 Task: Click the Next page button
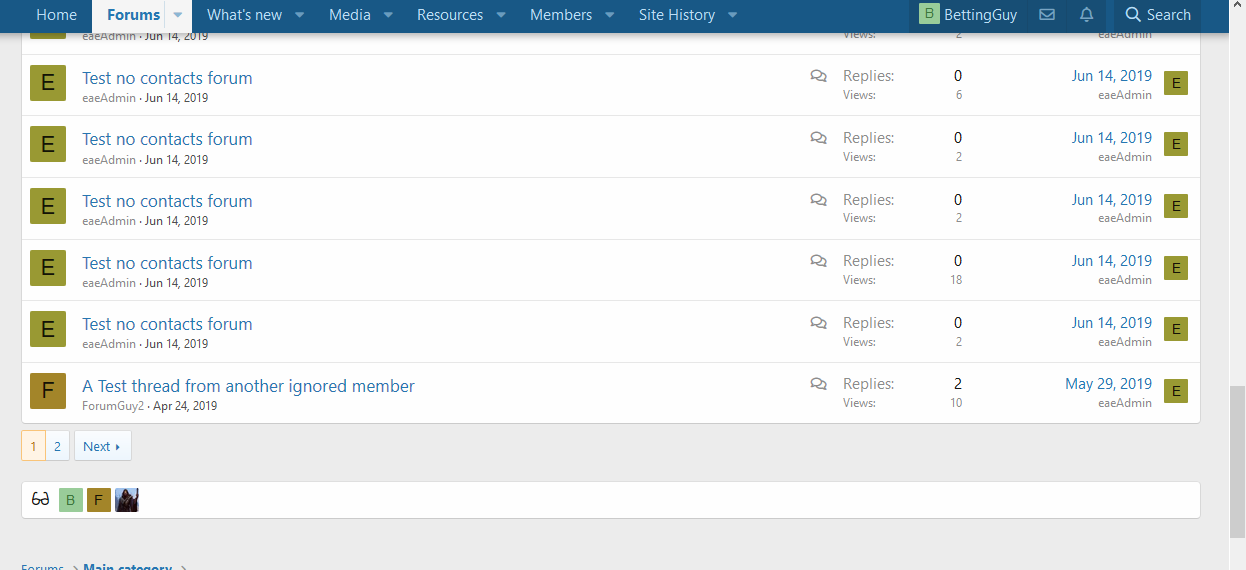coord(102,446)
